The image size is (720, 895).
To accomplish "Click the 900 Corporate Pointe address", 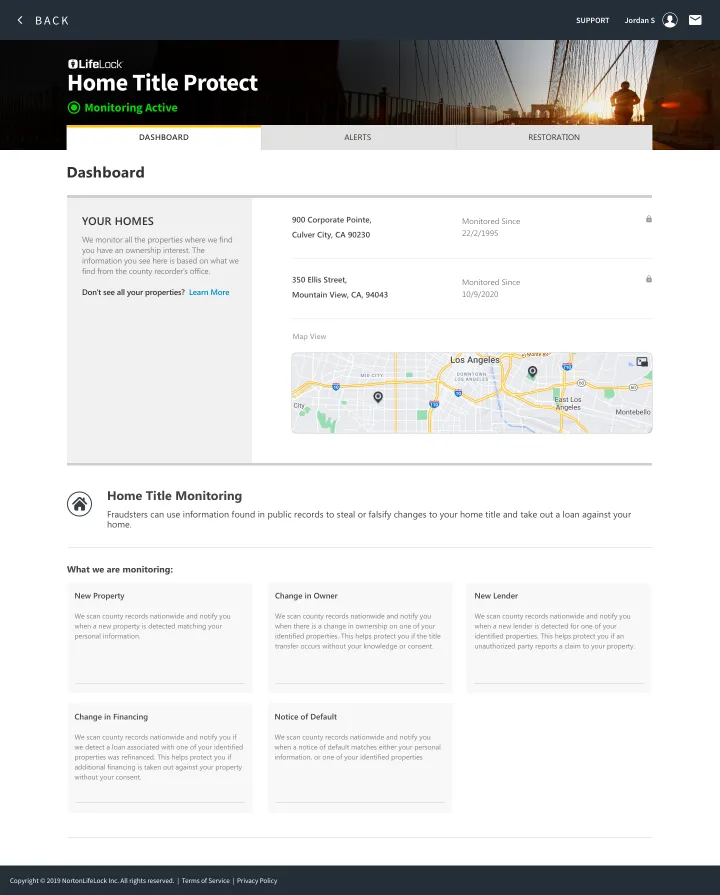I will click(x=332, y=227).
